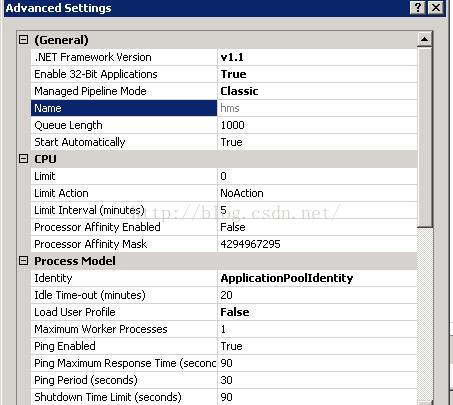
Task: Select the CPU Limit property
Action: (x=124, y=176)
